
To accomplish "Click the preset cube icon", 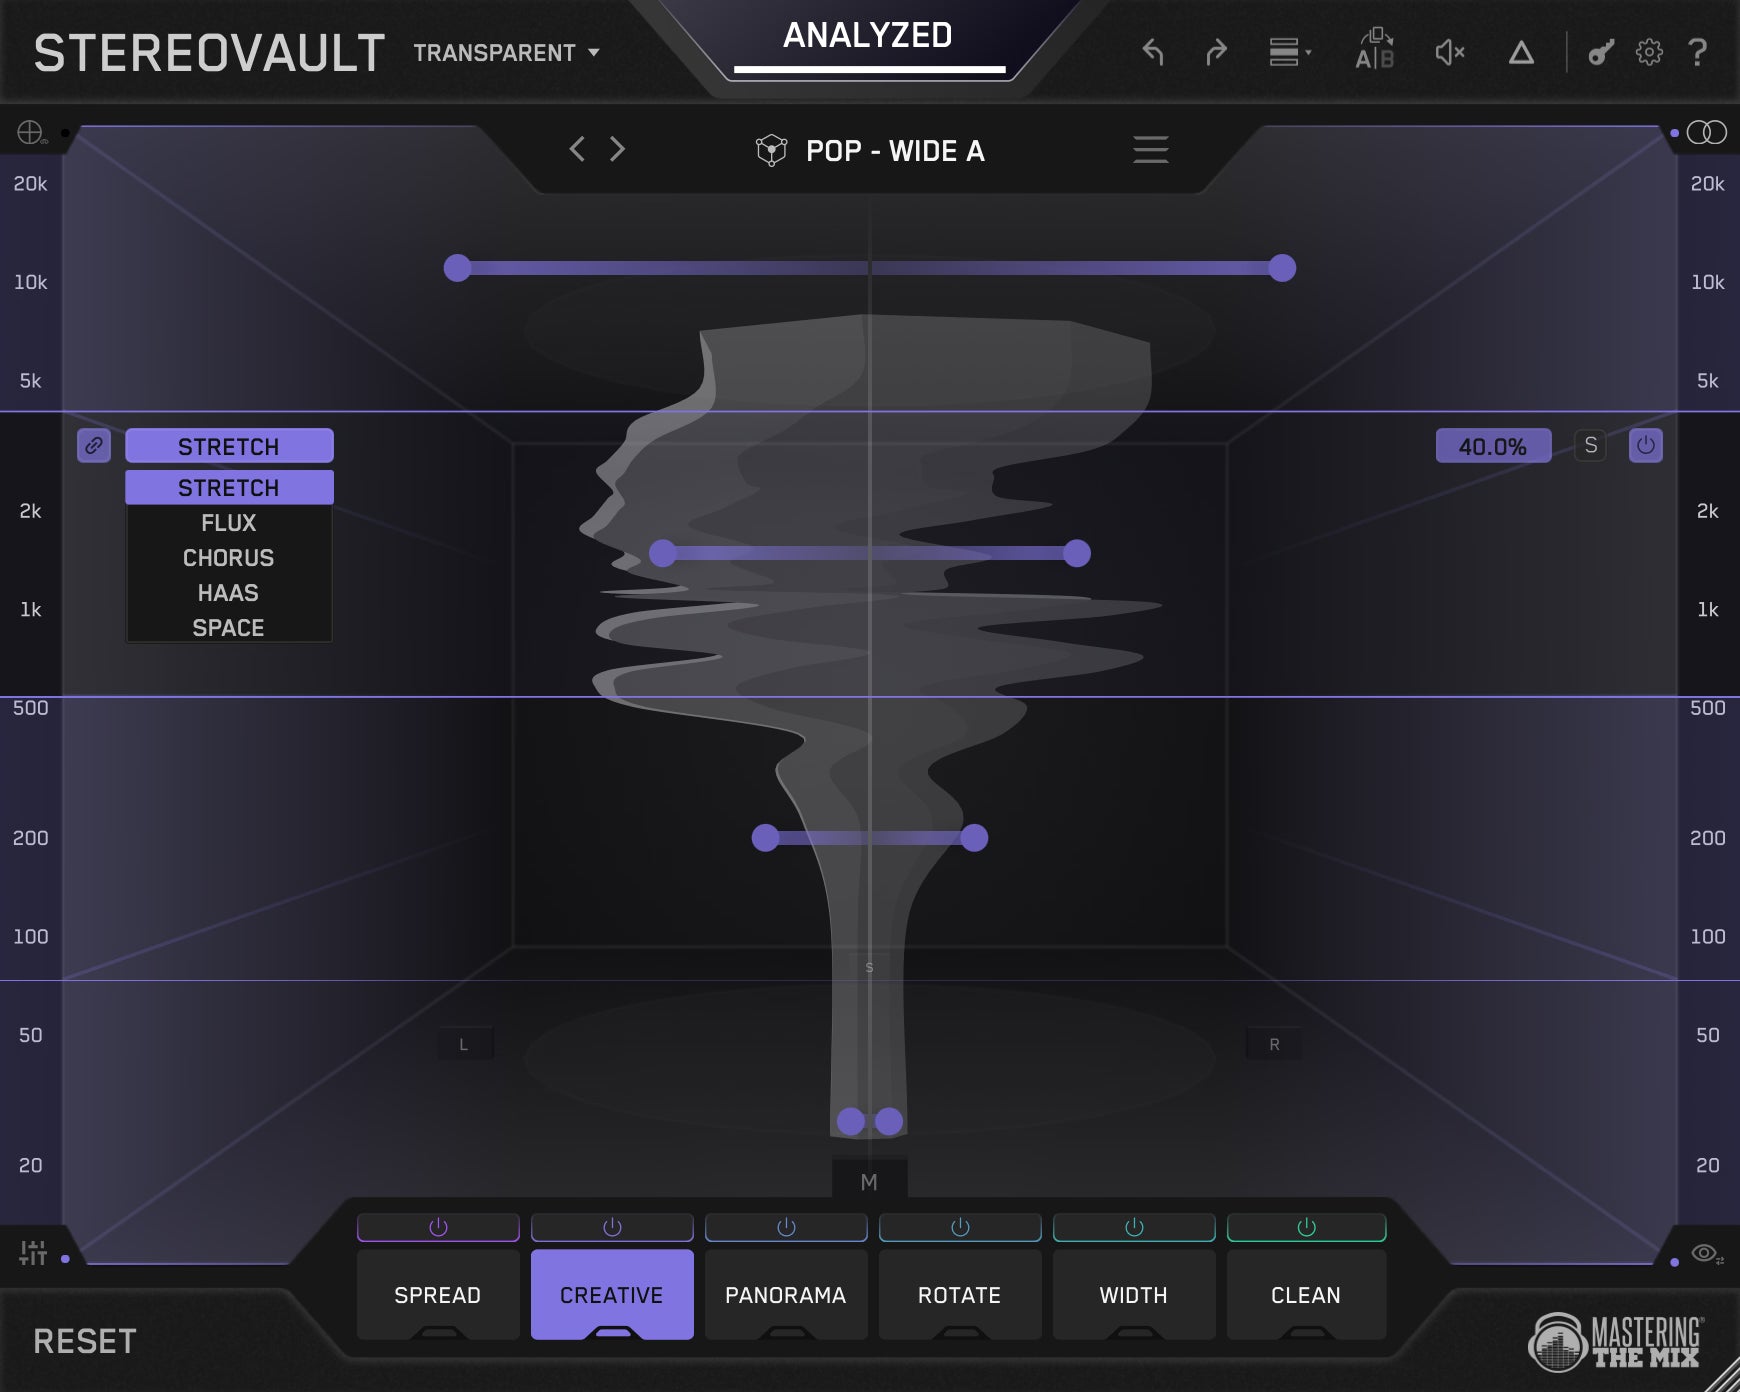I will point(771,150).
